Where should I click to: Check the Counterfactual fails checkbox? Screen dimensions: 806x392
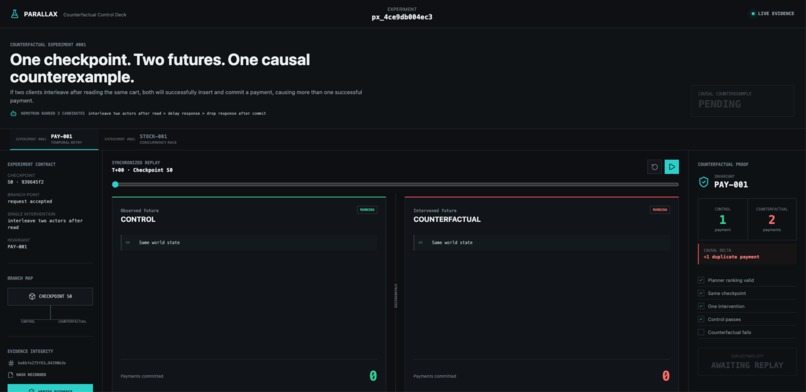(701, 332)
